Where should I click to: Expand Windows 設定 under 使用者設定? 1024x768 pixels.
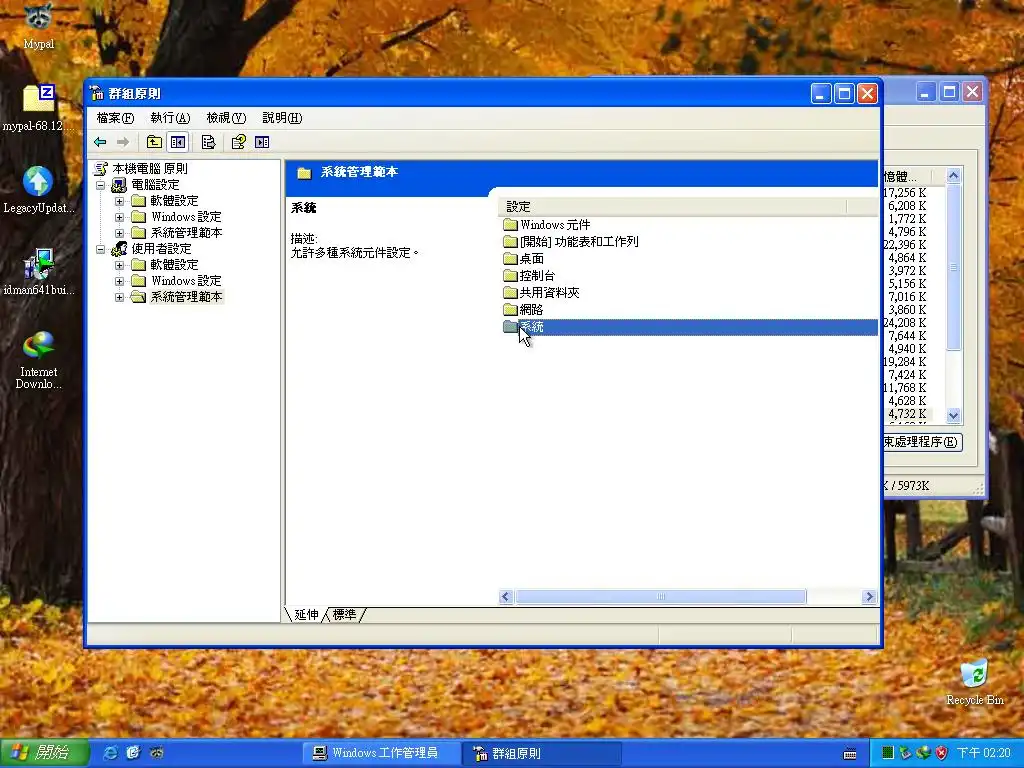120,281
